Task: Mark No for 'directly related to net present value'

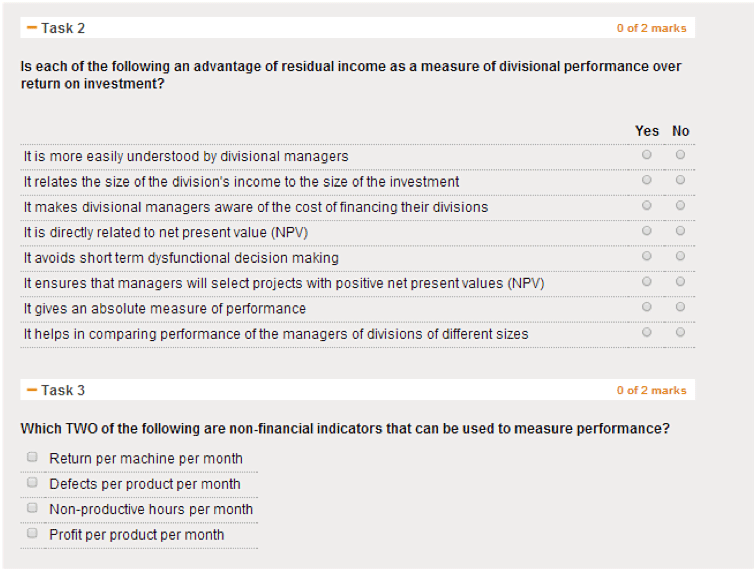Action: point(681,231)
